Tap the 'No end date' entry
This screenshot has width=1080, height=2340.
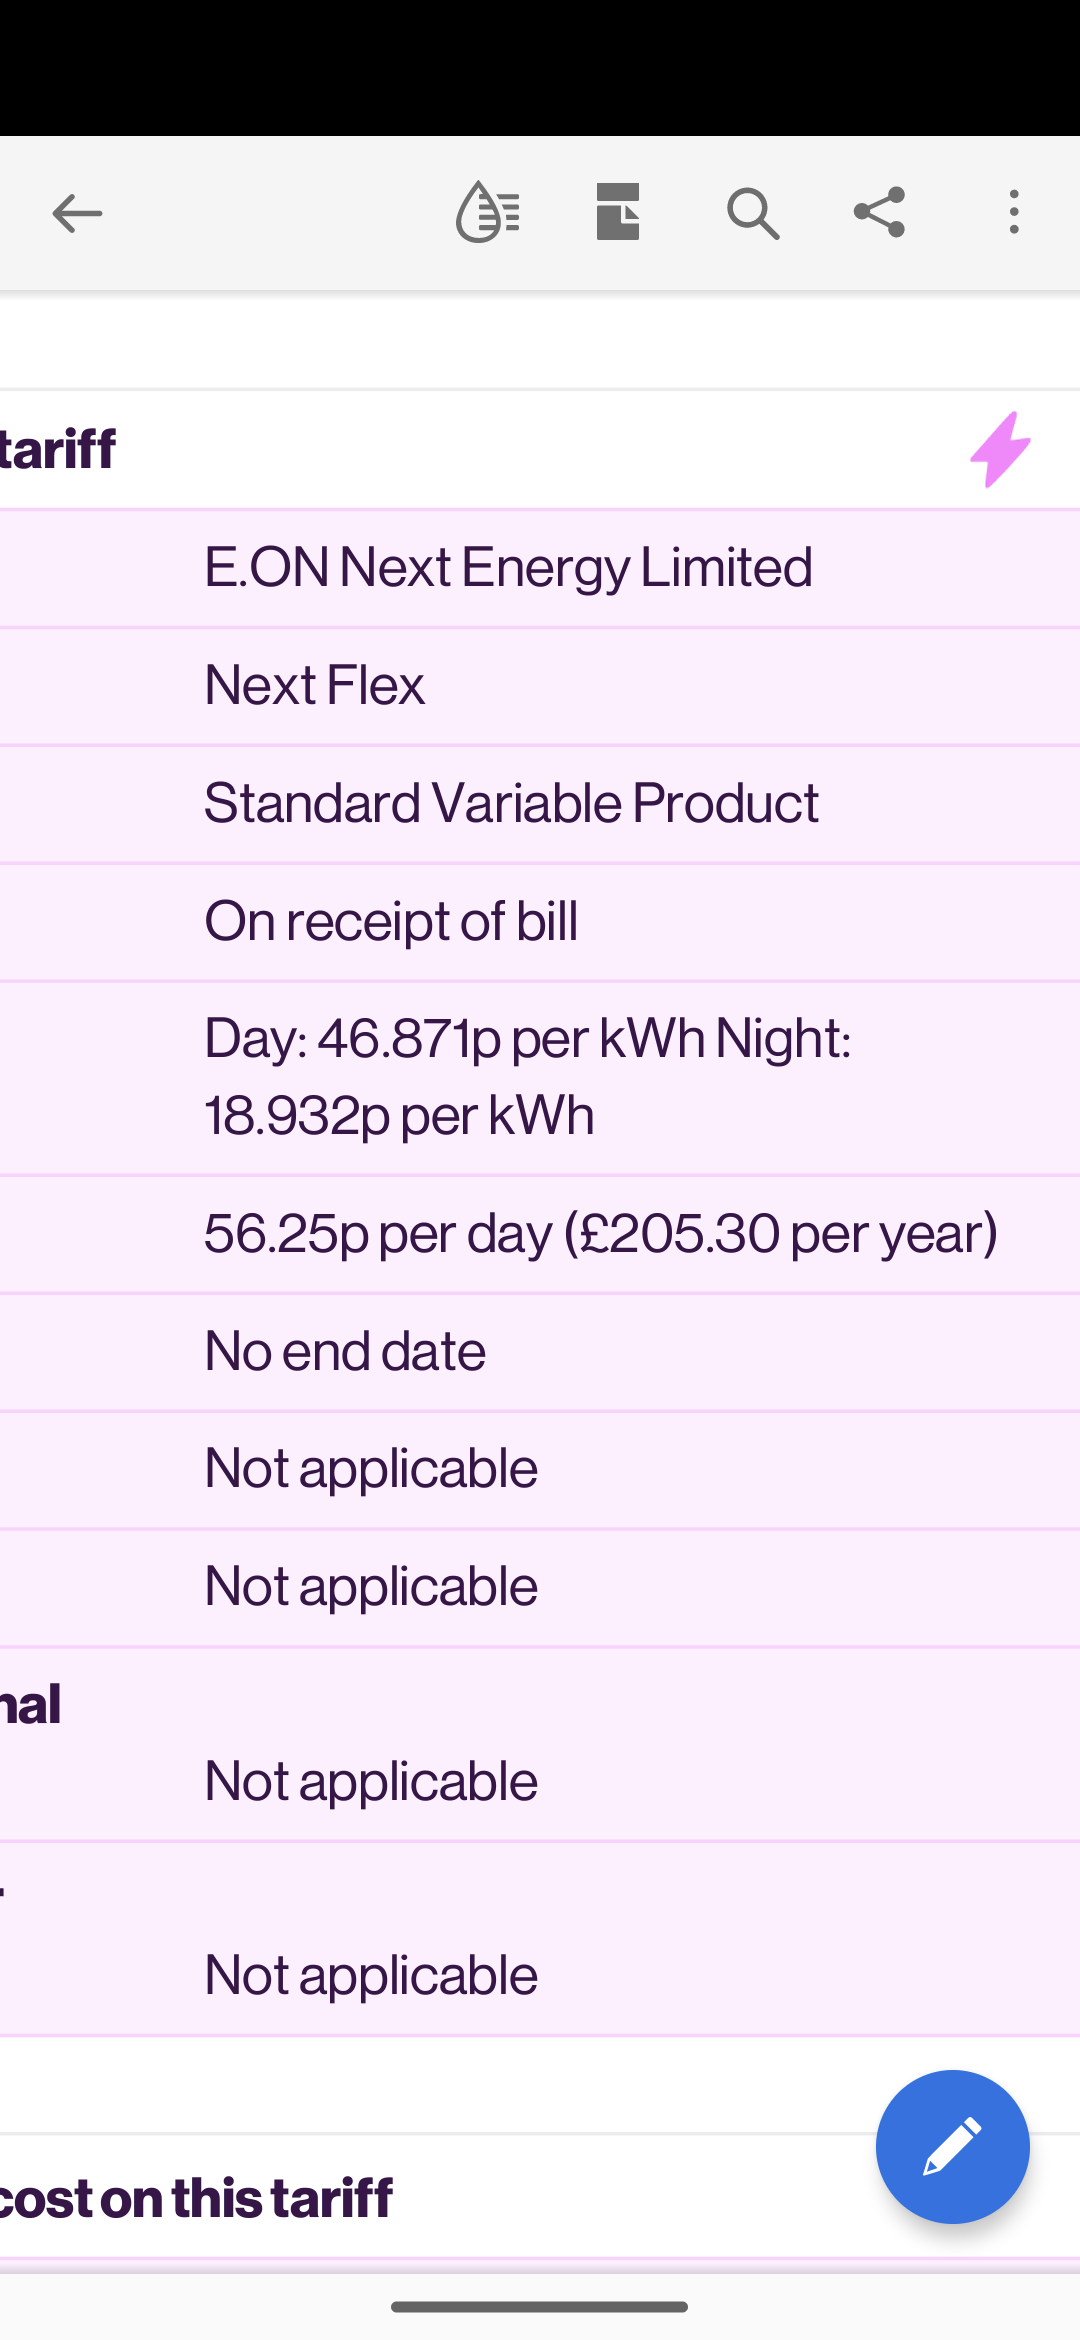345,1351
